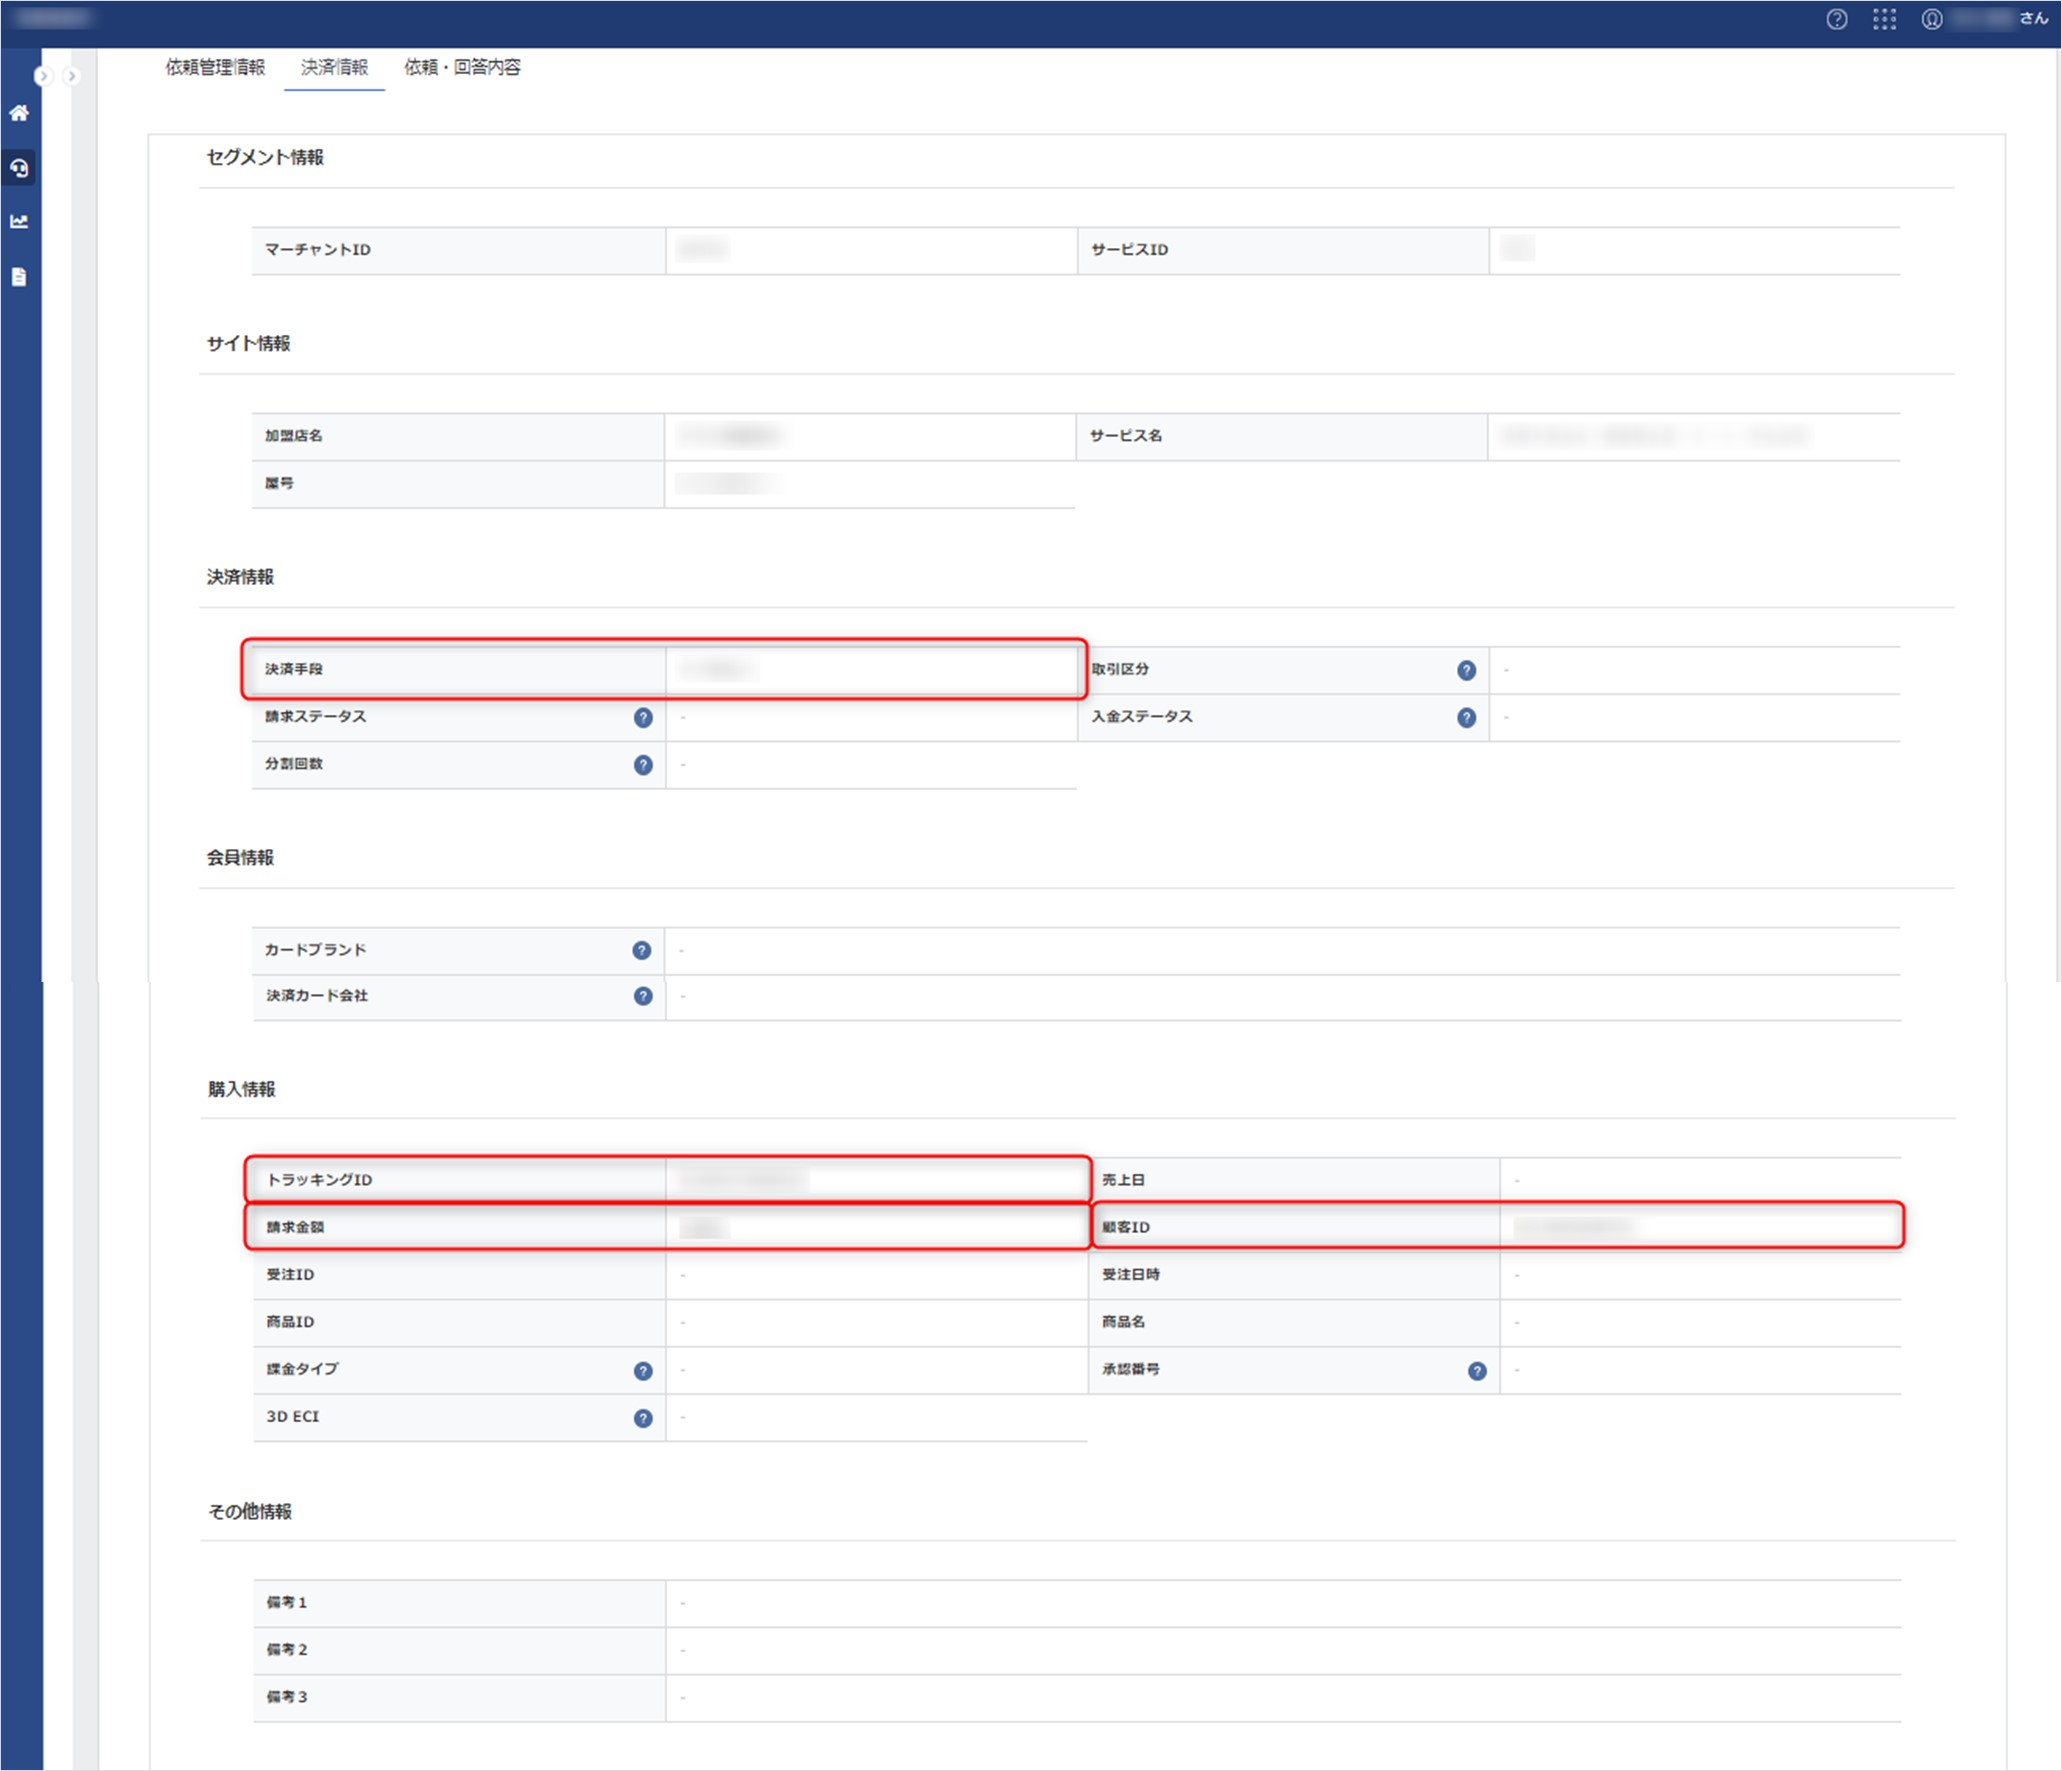The width and height of the screenshot is (2062, 1771).
Task: Switch to 依頼管理情報 tab
Action: tap(215, 67)
